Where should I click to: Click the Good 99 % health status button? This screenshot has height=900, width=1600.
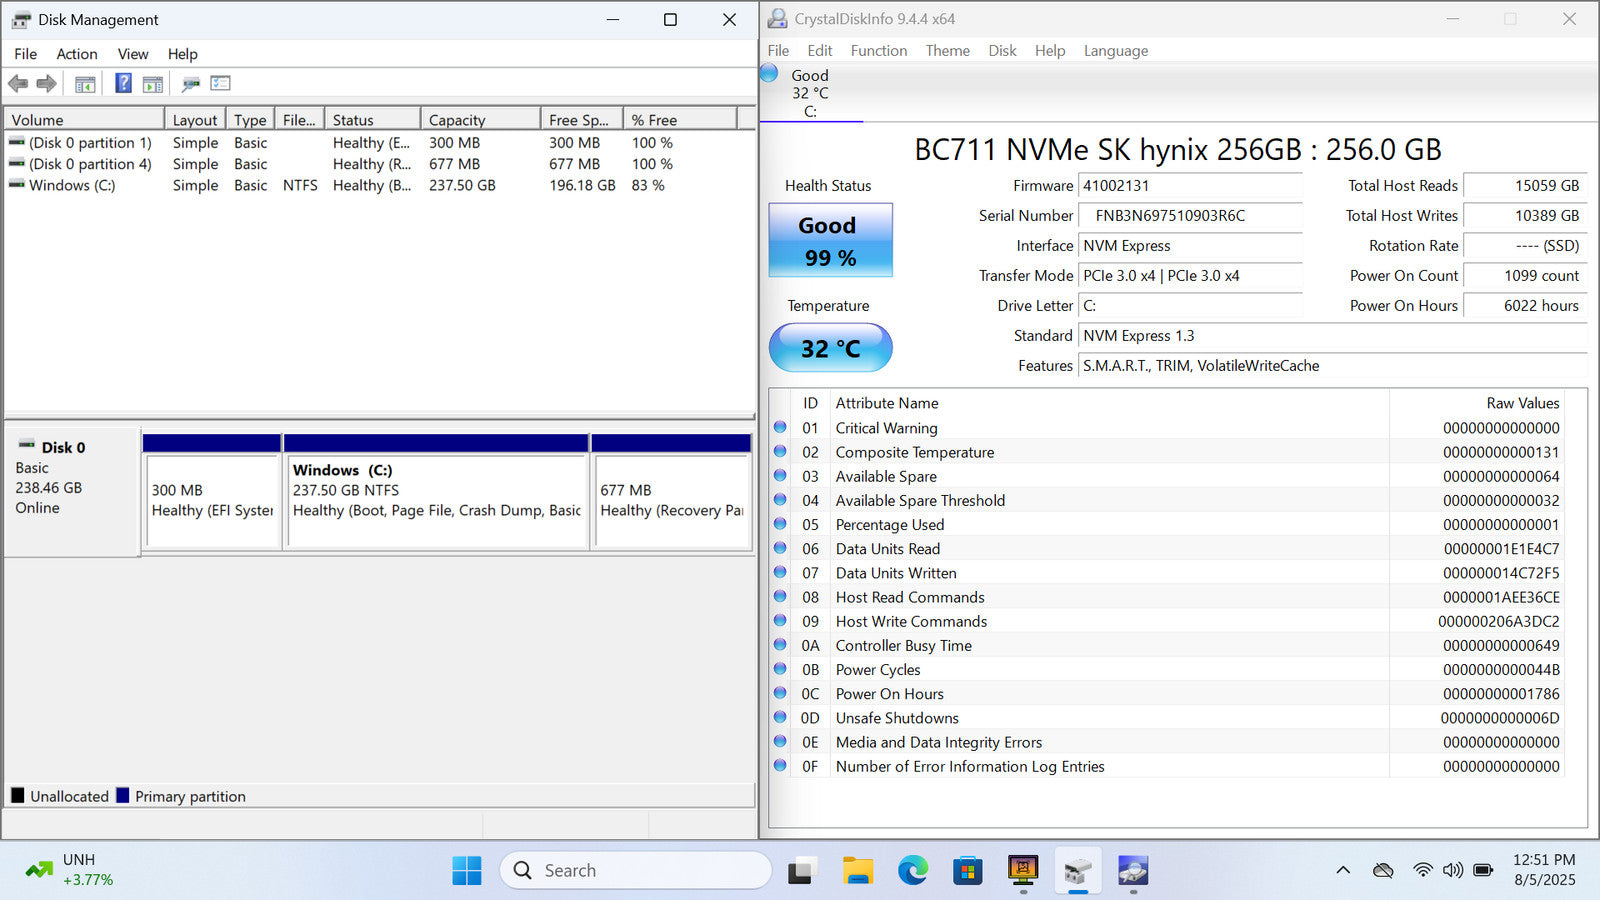coord(829,241)
